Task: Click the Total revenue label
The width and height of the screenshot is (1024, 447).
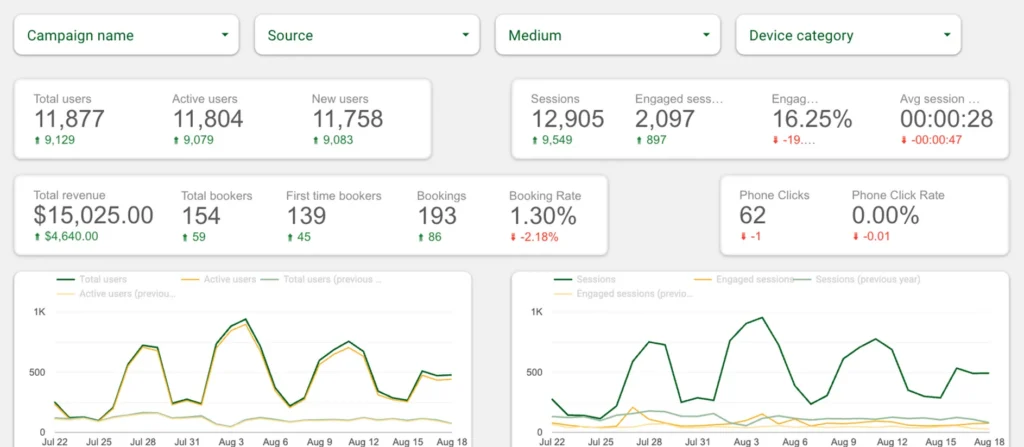Action: click(x=69, y=195)
